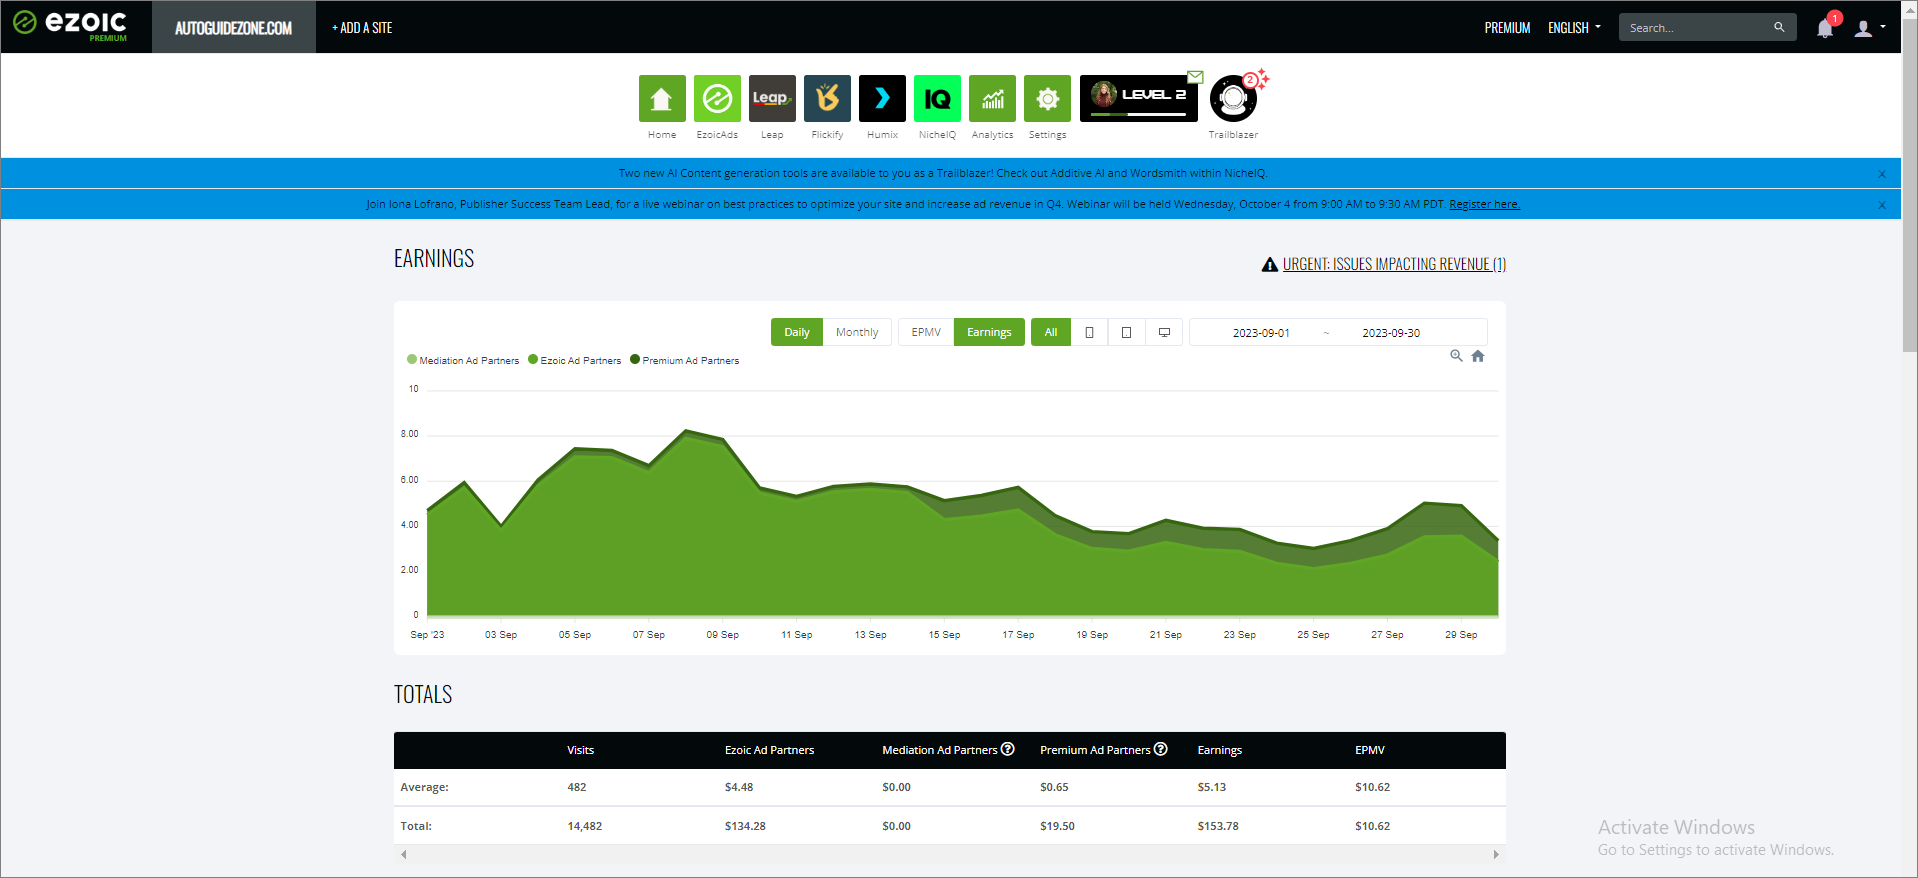The width and height of the screenshot is (1918, 878).
Task: Toggle Ezoic Ad Partners legend series
Action: 575,360
